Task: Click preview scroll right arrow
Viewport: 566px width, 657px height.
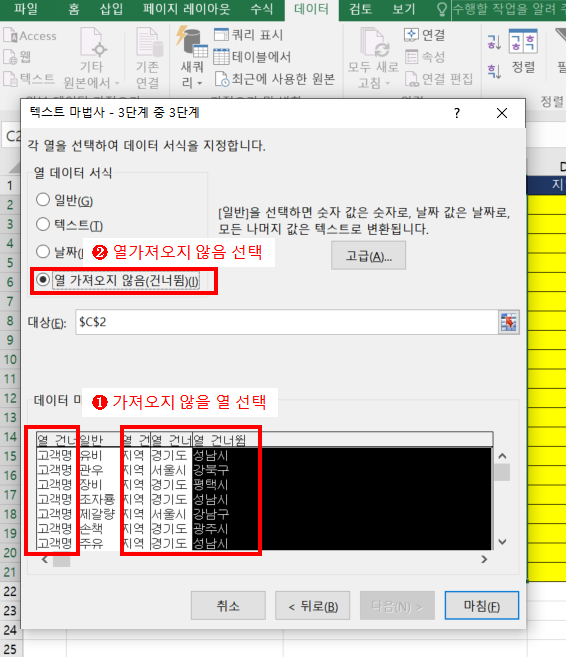Action: (484, 560)
